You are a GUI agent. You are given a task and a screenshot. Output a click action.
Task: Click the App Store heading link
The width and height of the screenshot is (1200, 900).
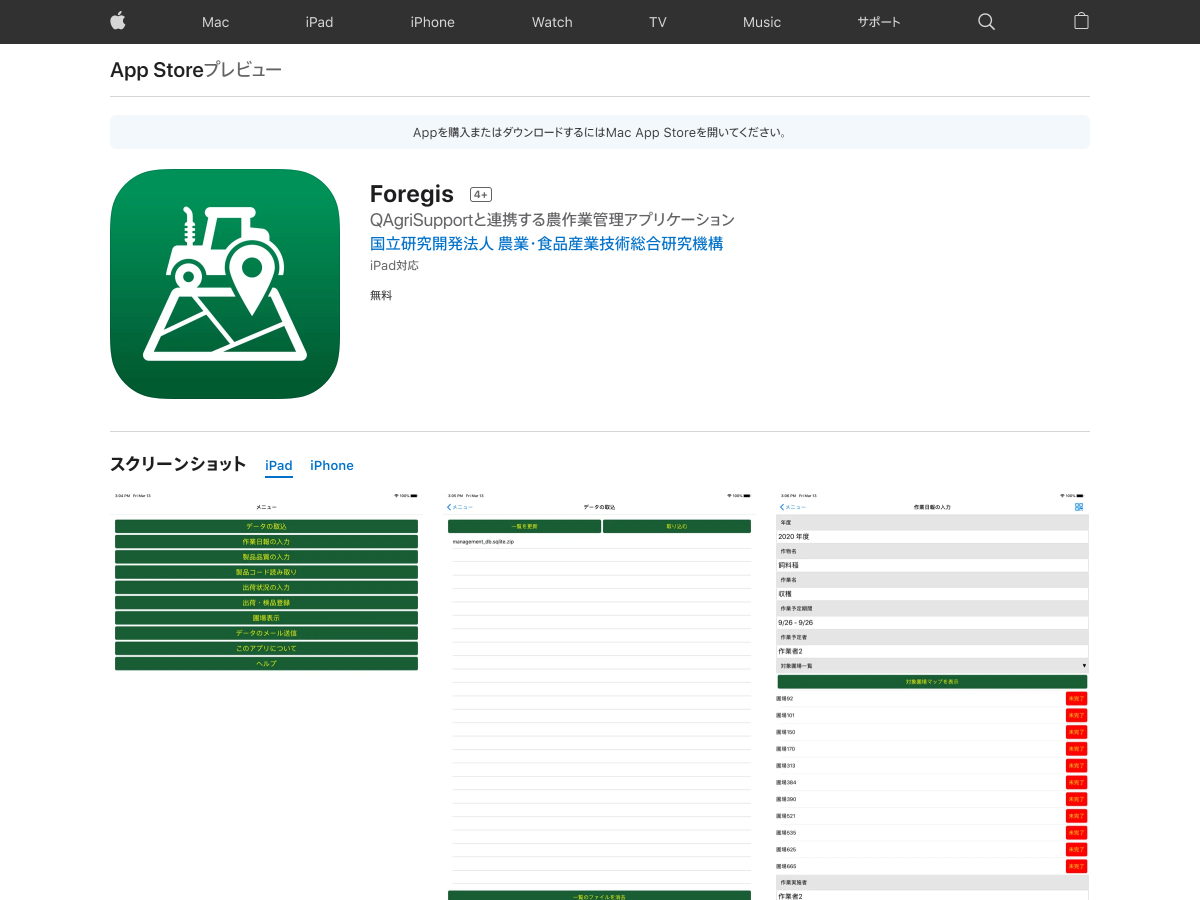point(157,70)
